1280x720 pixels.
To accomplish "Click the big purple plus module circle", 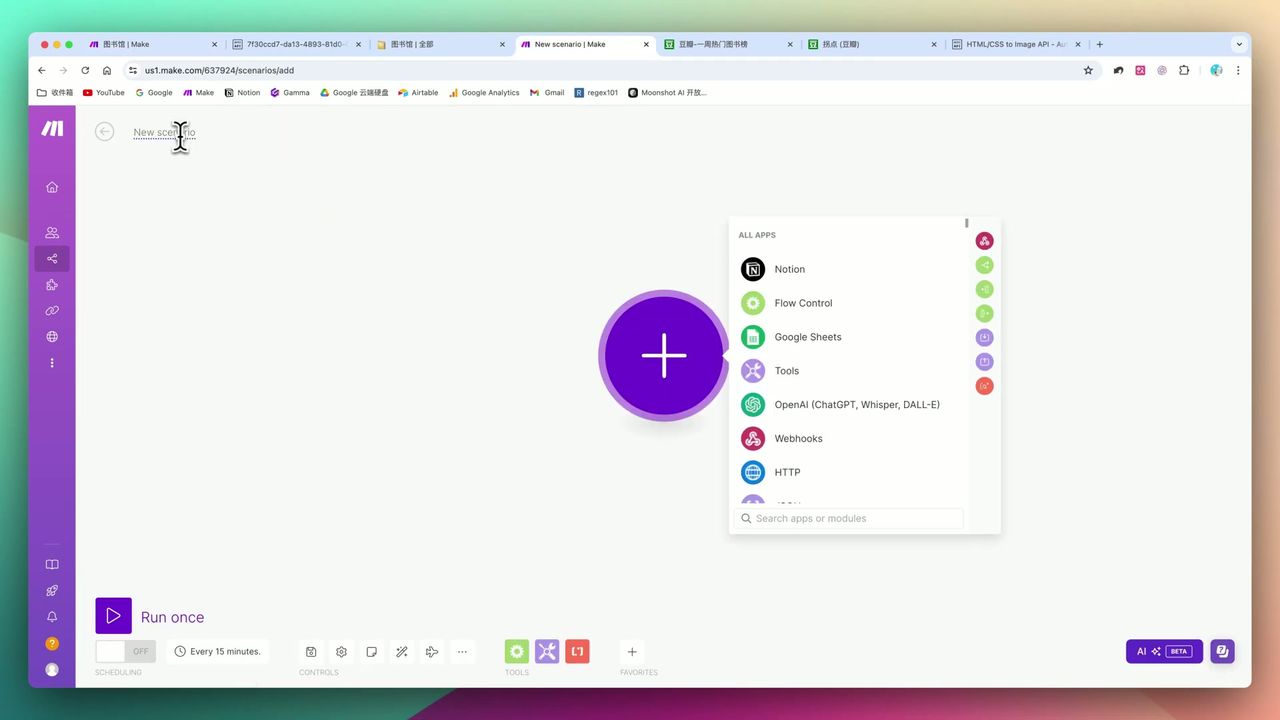I will click(x=664, y=356).
